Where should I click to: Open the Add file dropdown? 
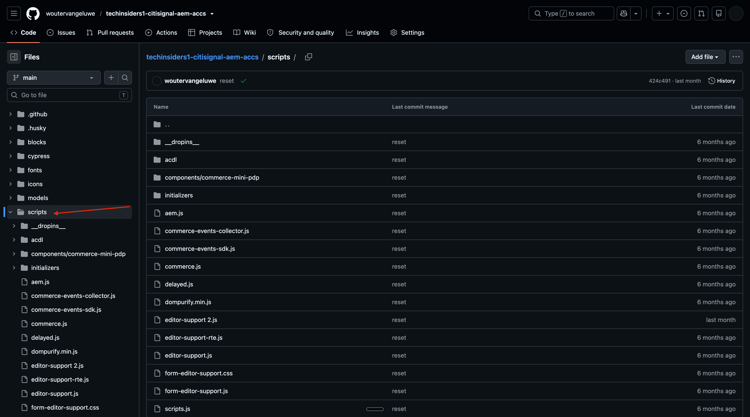pos(705,57)
